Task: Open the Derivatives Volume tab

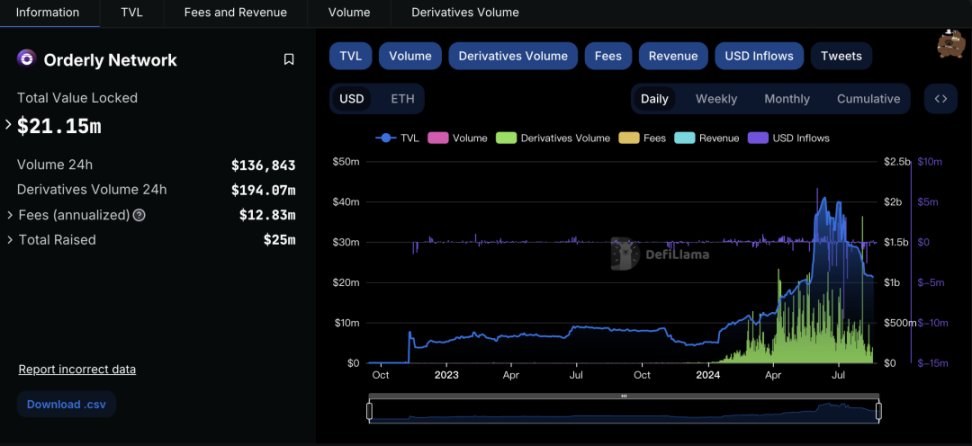Action: (x=465, y=13)
